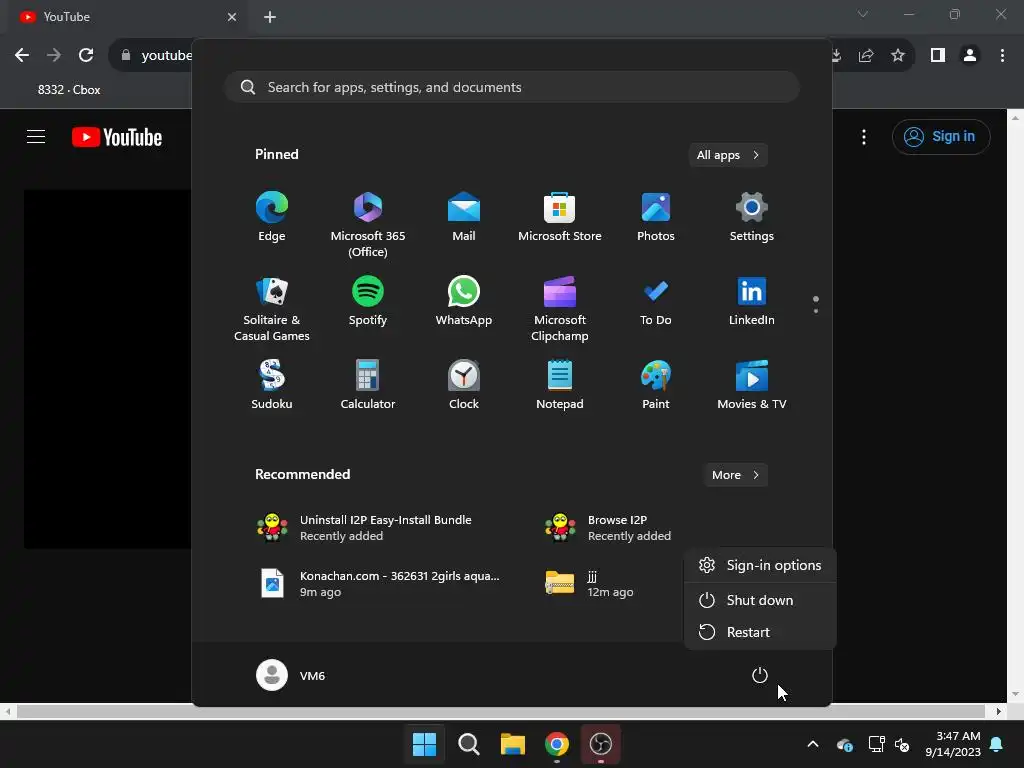
Task: Open Chrome side panel
Action: click(x=938, y=56)
